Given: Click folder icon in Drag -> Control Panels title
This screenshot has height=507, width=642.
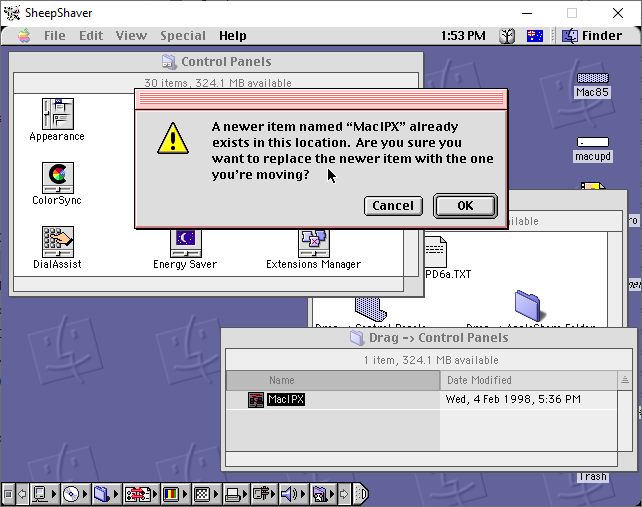Looking at the screenshot, I should click(x=357, y=338).
